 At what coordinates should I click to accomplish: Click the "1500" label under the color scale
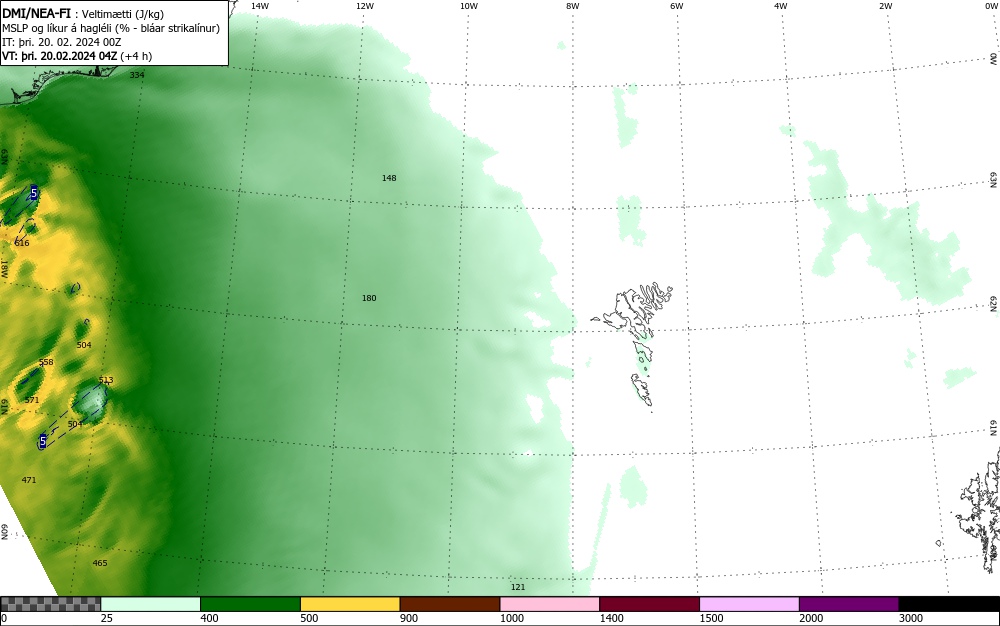point(711,618)
